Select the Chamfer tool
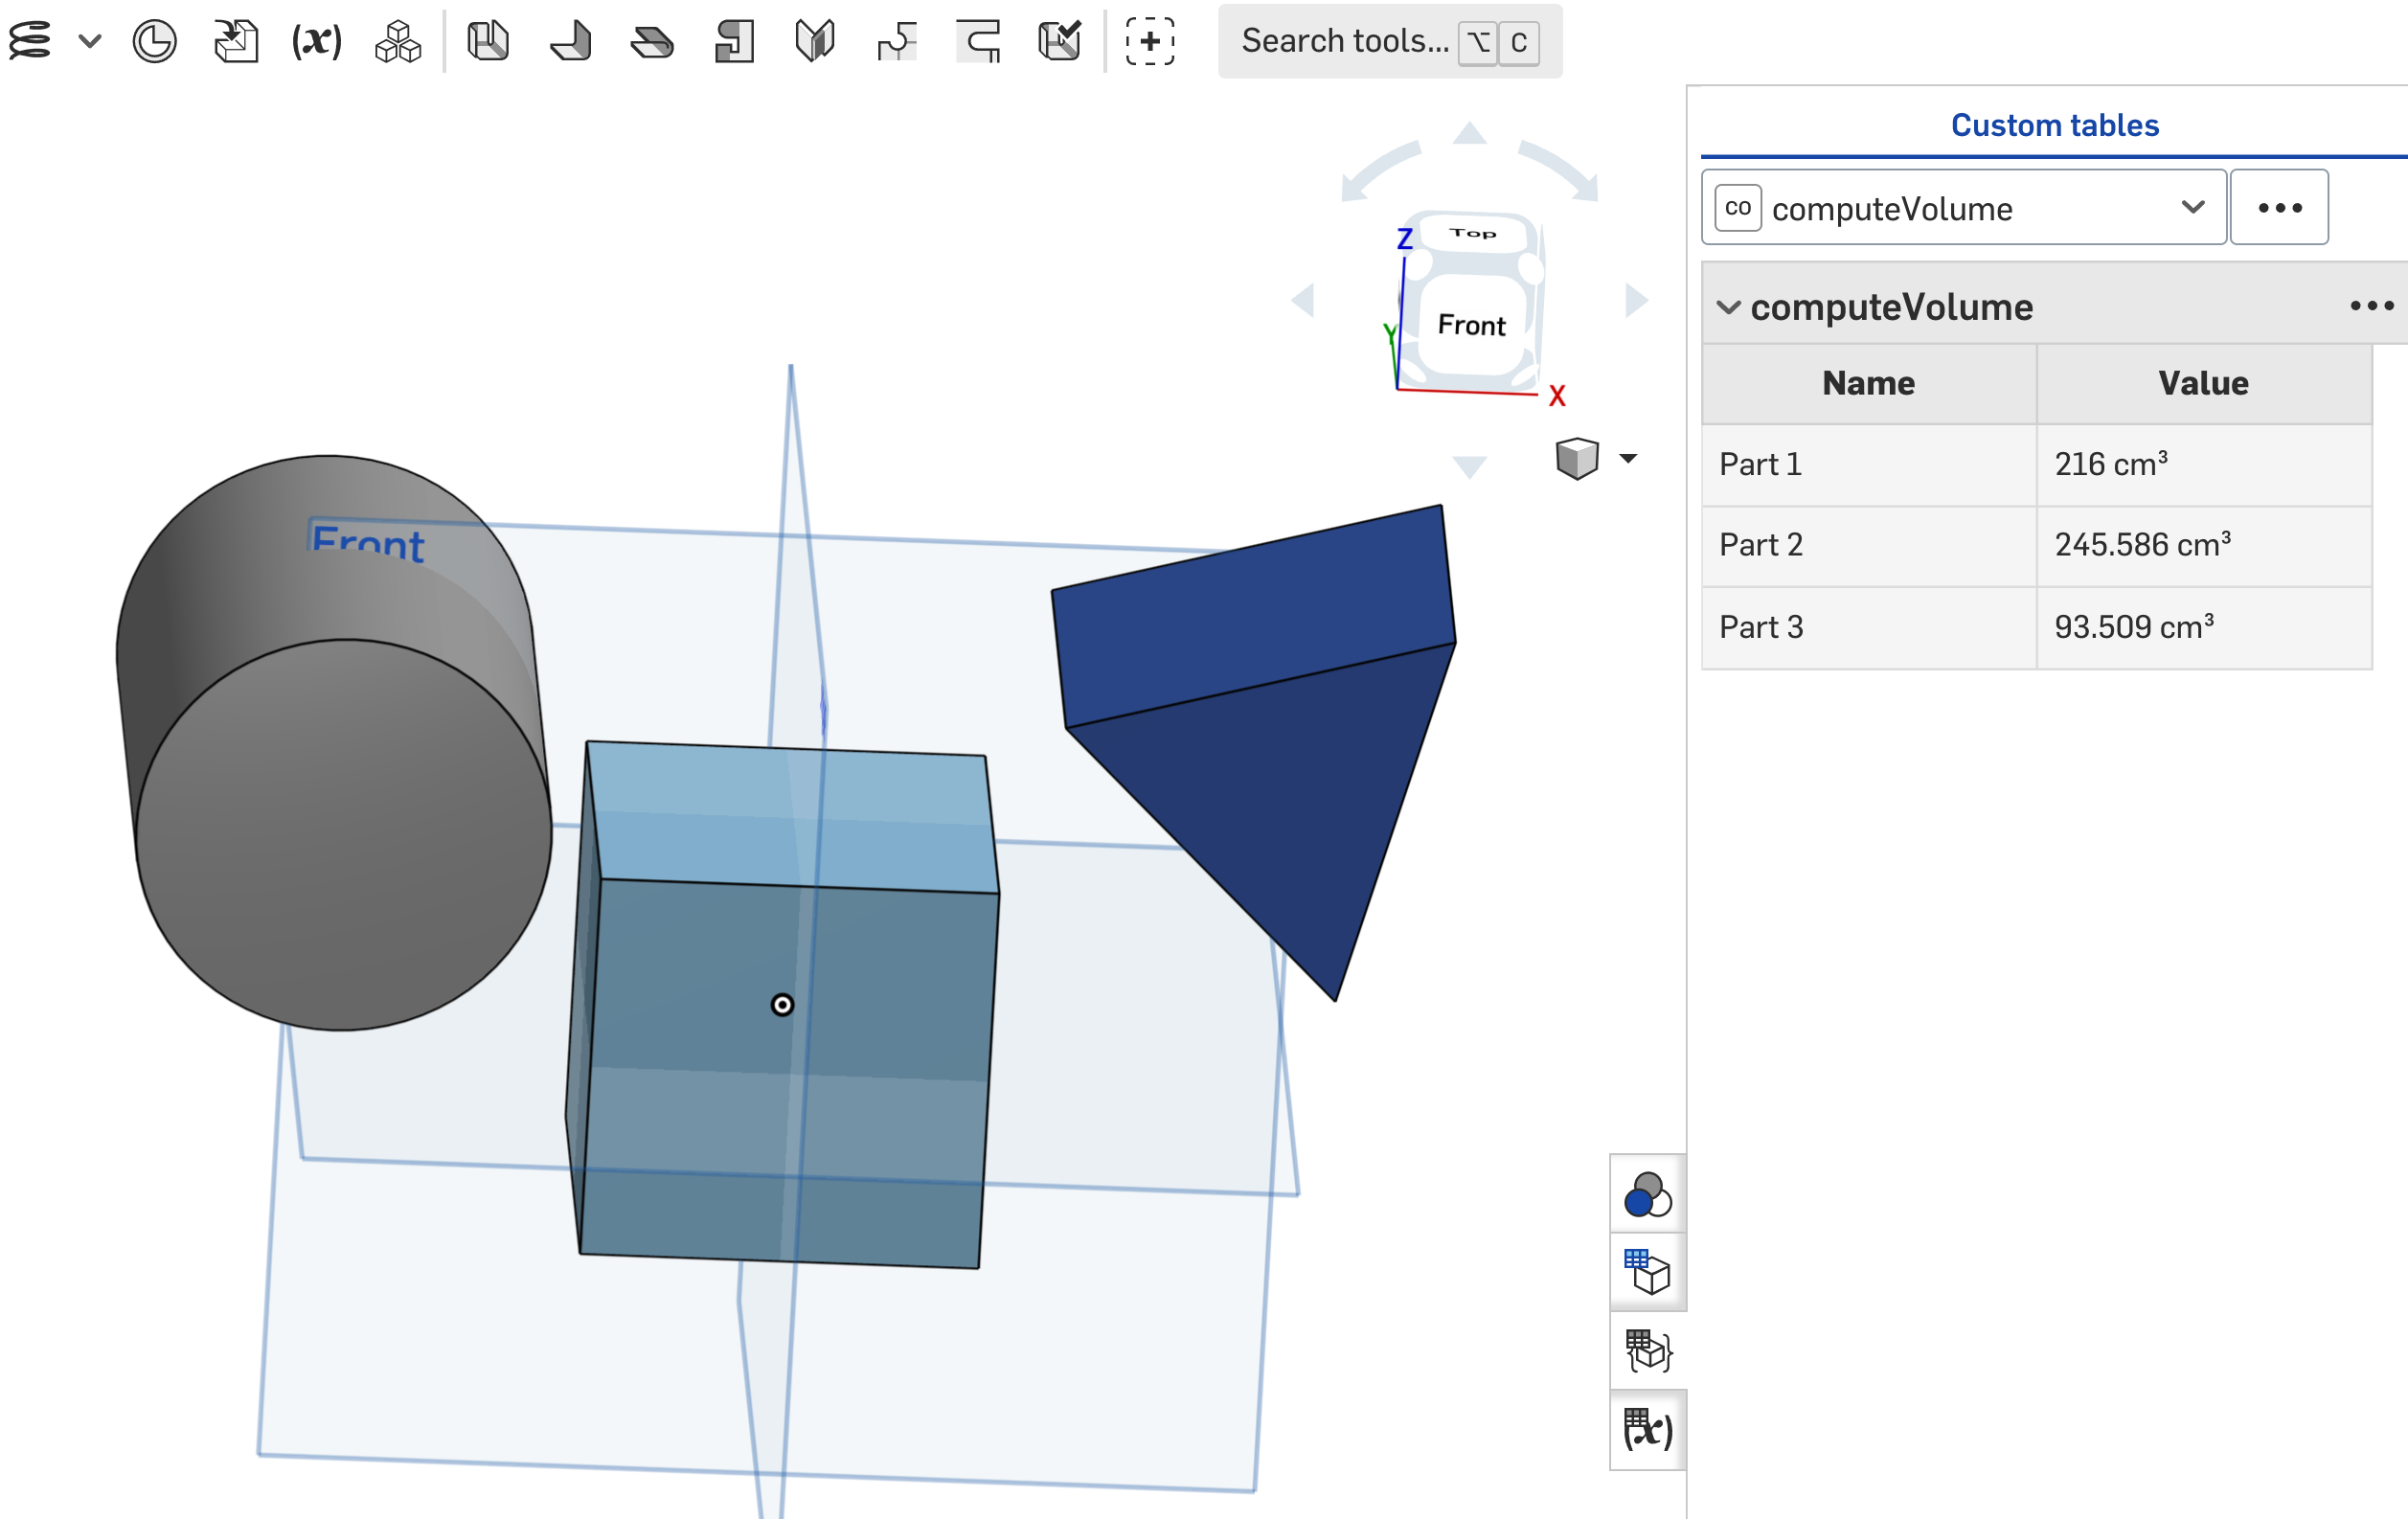The height and width of the screenshot is (1519, 2408). coord(653,41)
